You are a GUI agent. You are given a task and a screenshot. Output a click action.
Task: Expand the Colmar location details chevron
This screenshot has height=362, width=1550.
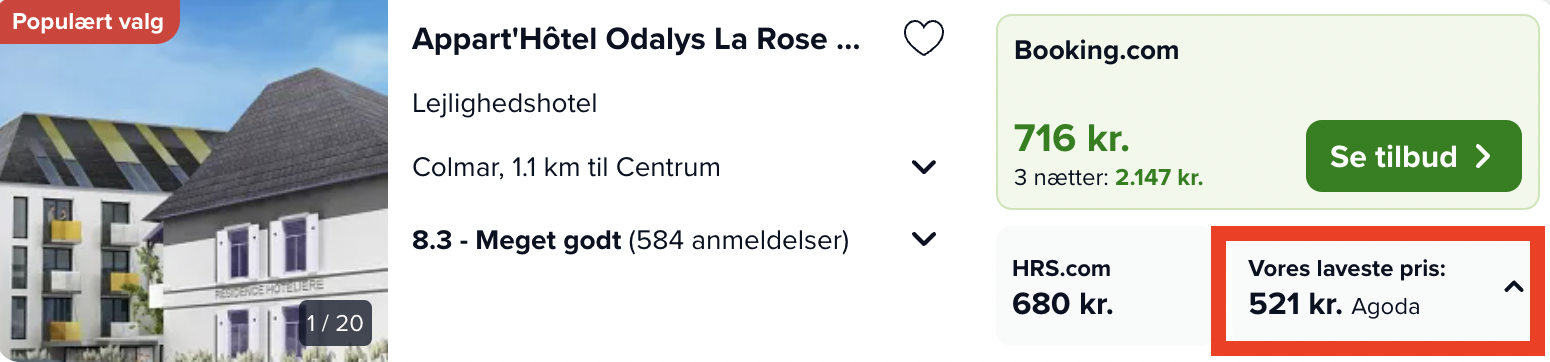coord(924,167)
